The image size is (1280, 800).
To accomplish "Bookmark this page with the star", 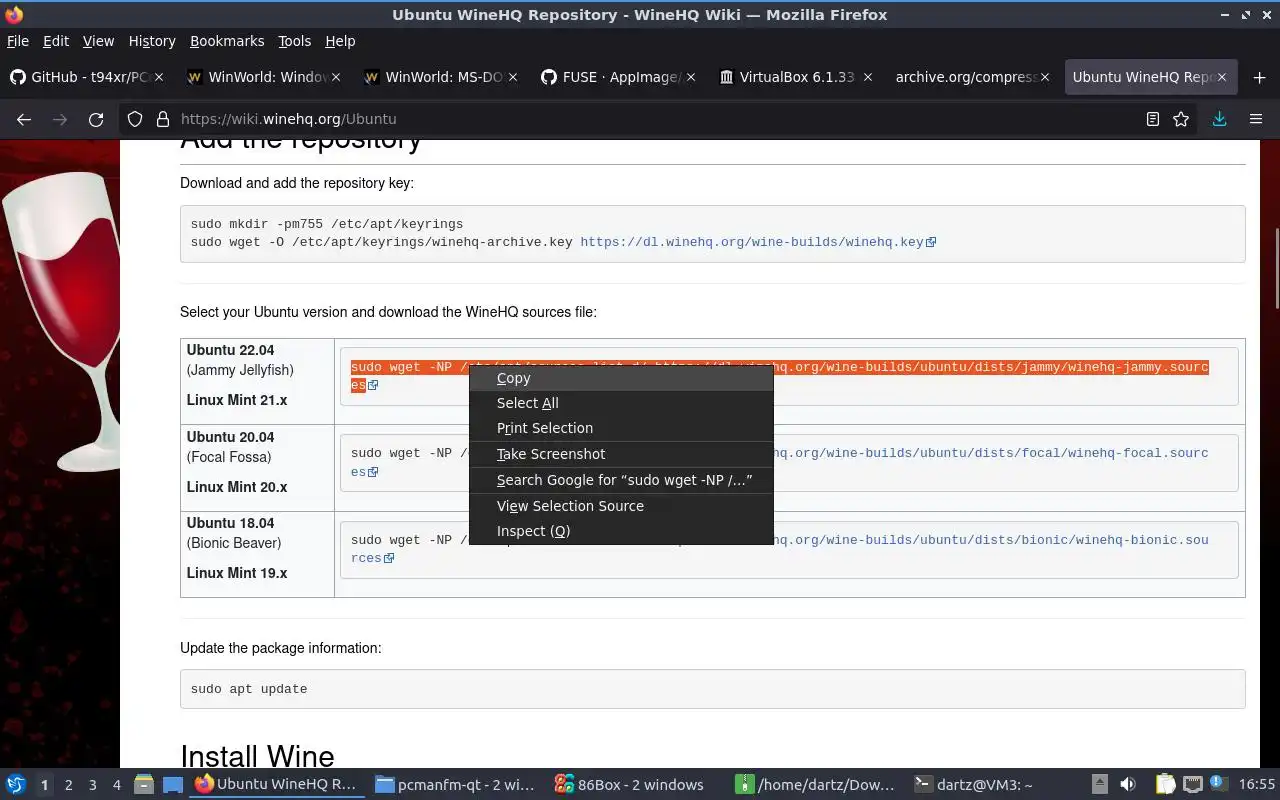I will (x=1181, y=119).
